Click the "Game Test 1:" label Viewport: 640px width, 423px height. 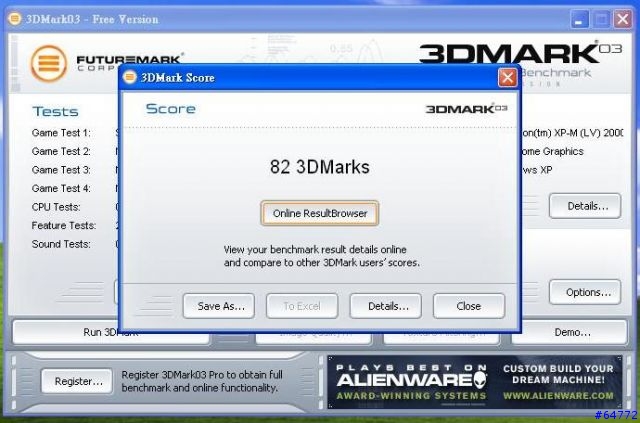click(x=61, y=133)
